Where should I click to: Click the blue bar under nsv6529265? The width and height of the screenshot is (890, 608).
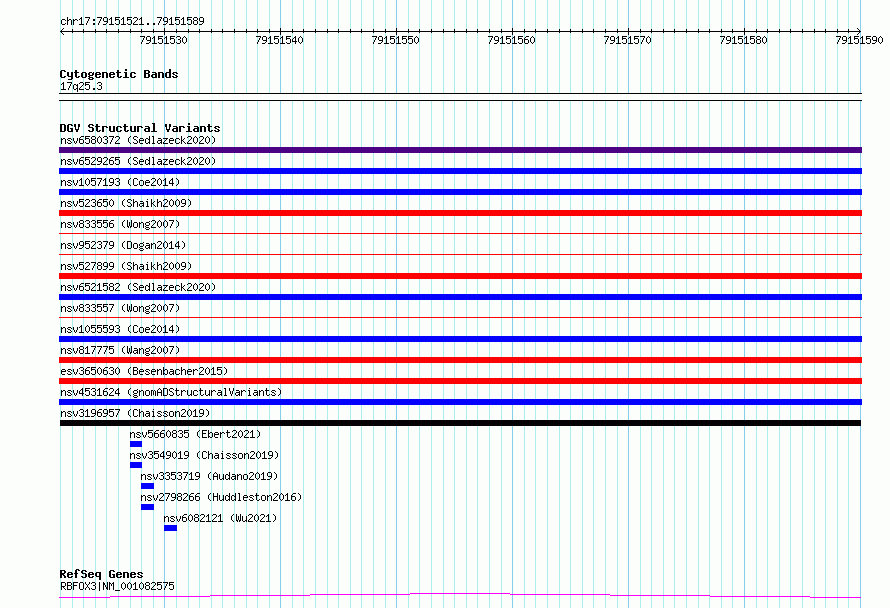[x=460, y=171]
